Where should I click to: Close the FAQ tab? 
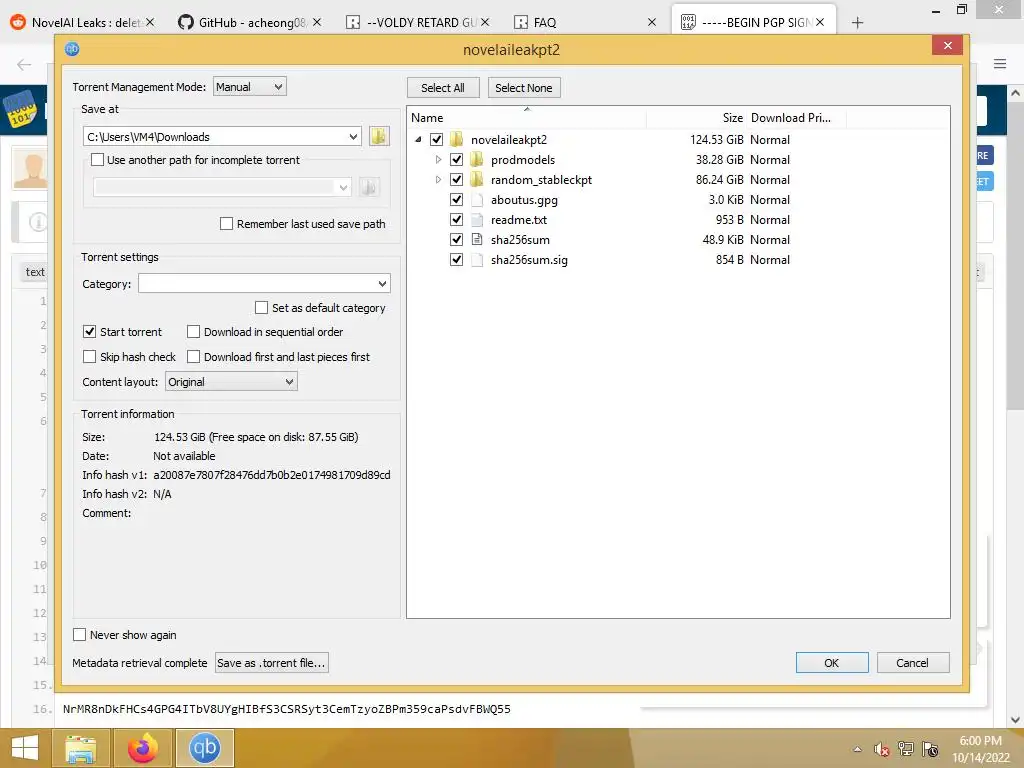pyautogui.click(x=652, y=22)
